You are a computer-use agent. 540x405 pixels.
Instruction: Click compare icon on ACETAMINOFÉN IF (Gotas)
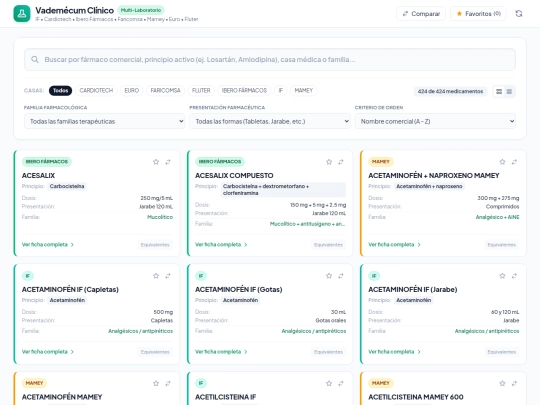pyautogui.click(x=341, y=276)
